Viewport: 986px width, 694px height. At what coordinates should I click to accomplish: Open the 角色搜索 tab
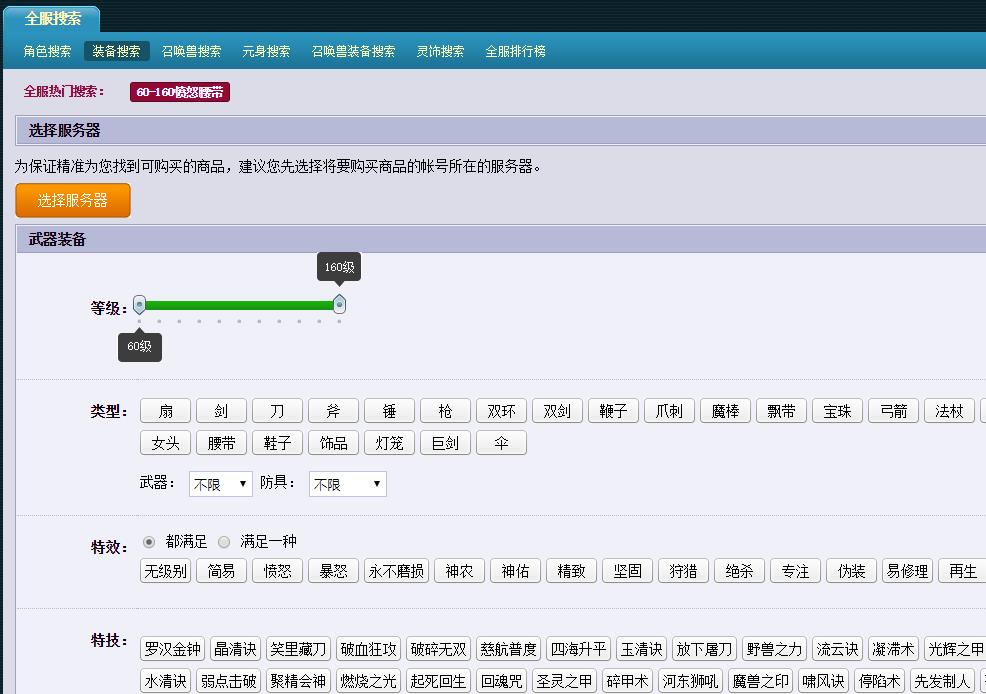pyautogui.click(x=47, y=51)
